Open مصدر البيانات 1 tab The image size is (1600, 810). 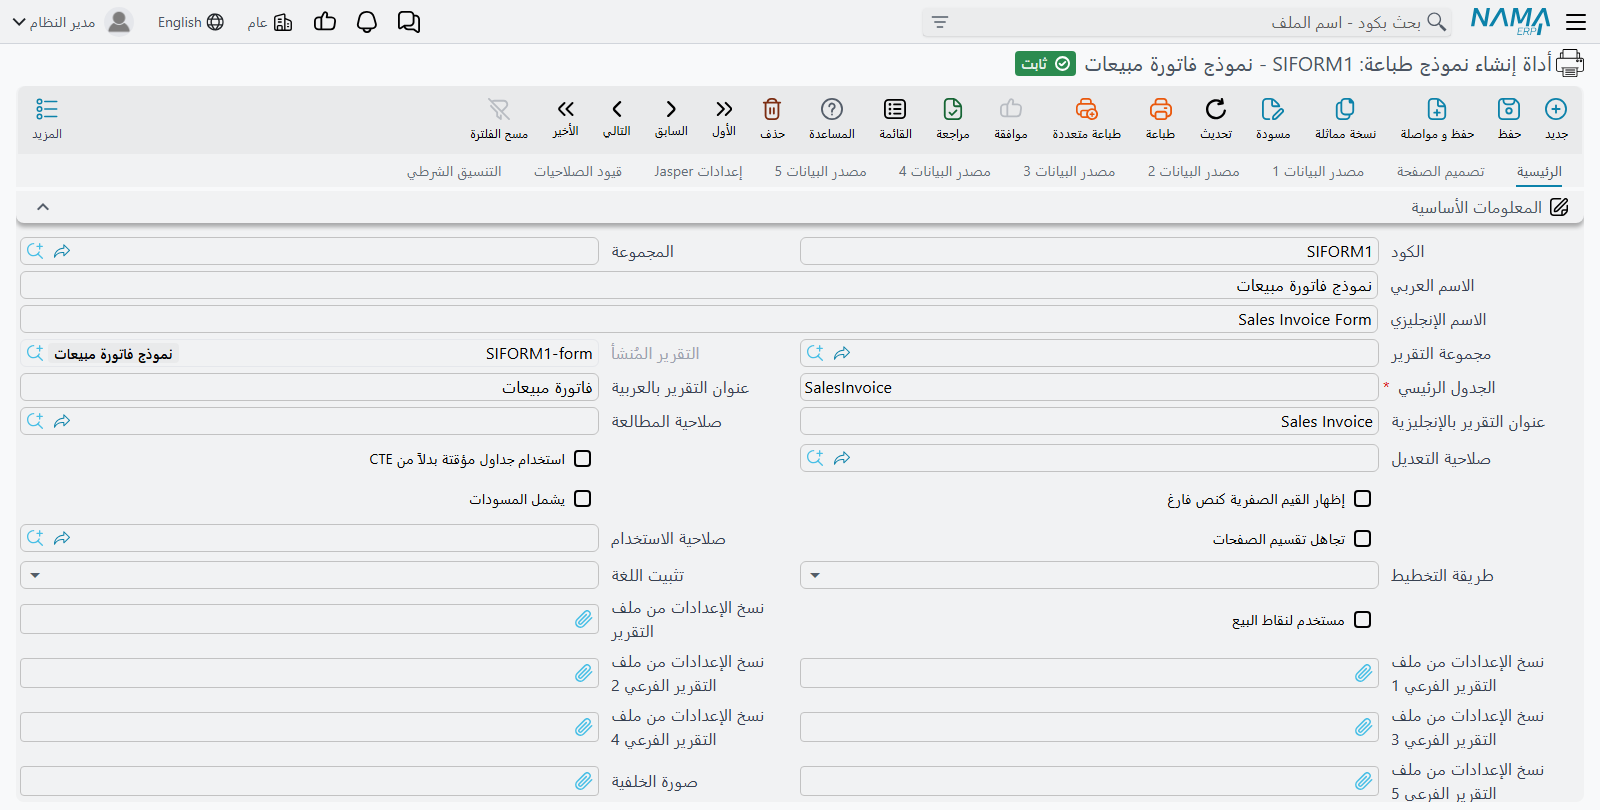coord(1318,171)
